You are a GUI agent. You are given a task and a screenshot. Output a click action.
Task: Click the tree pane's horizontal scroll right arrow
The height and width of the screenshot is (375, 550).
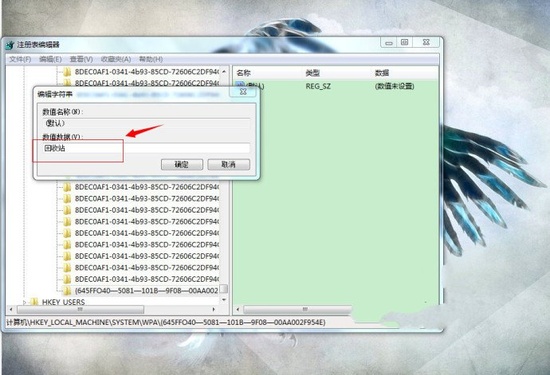(x=214, y=309)
